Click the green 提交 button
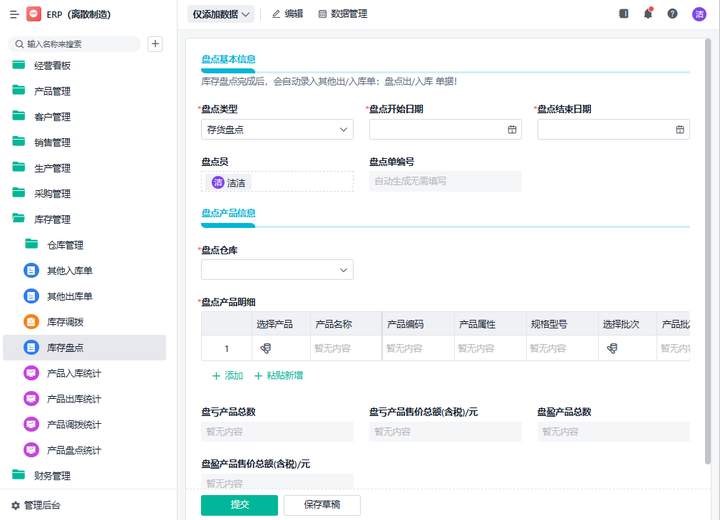This screenshot has height=520, width=720. 239,505
